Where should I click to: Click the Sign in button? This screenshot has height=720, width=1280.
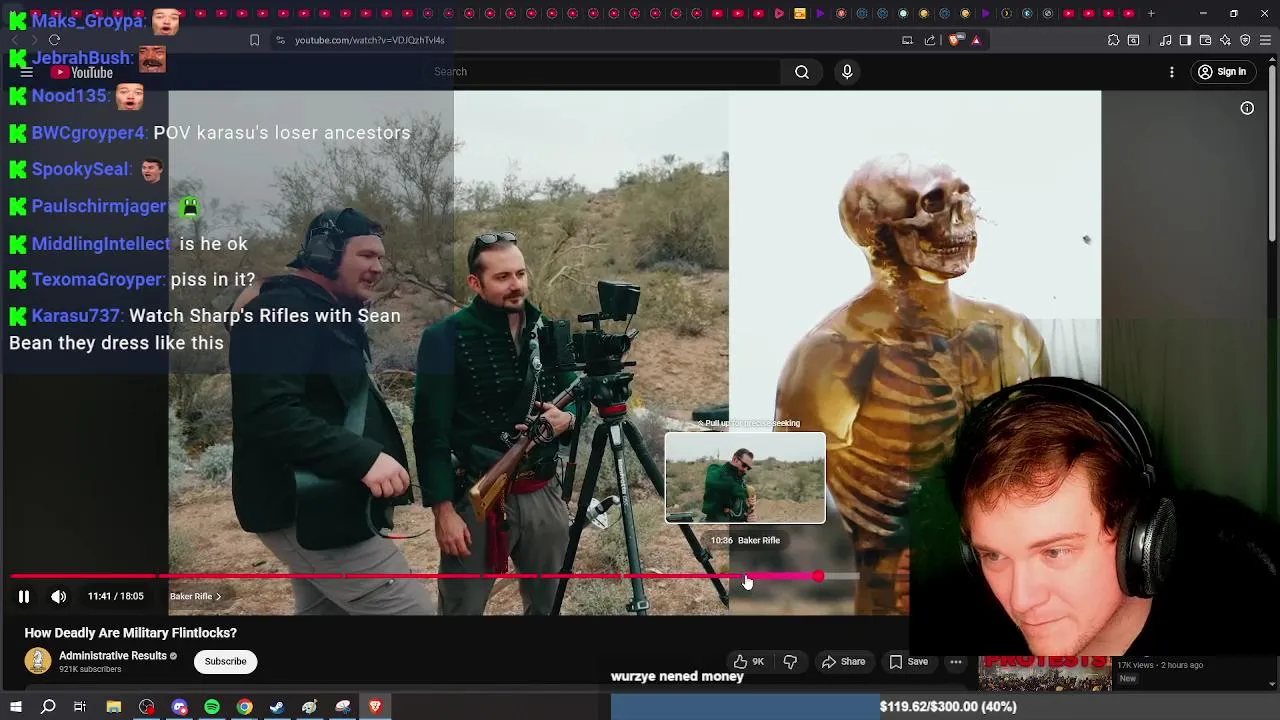tap(1222, 72)
